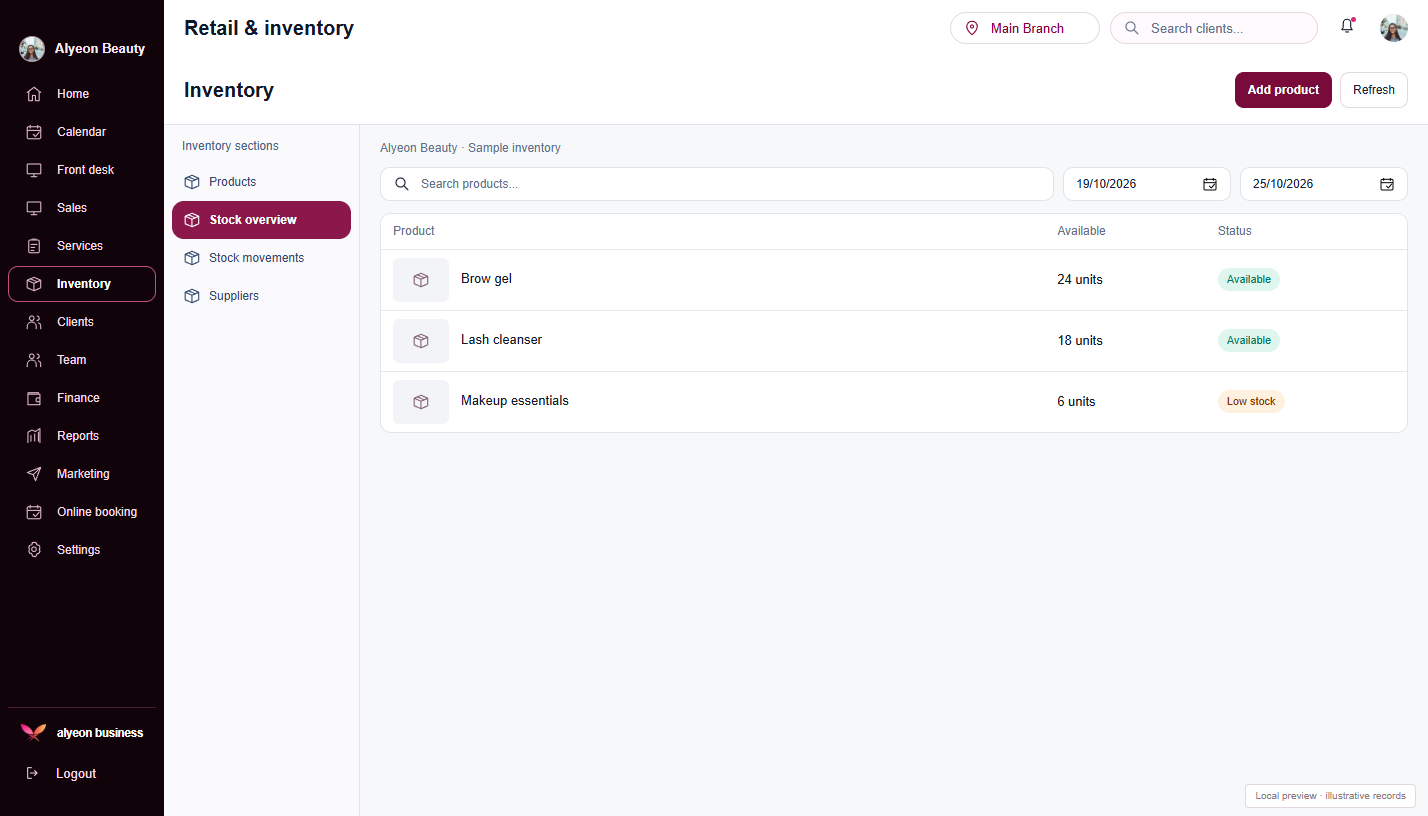Viewport: 1428px width, 816px height.
Task: Navigate to Online booking
Action: [x=82, y=512]
